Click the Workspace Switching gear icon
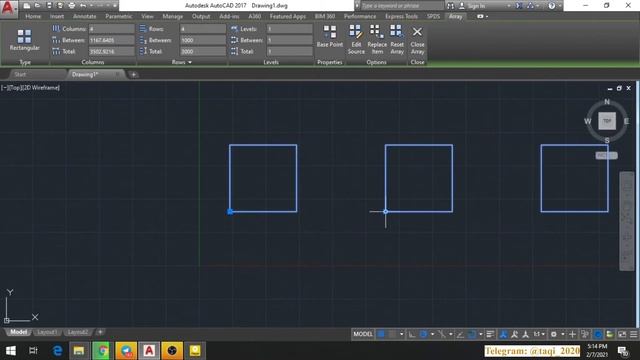The width and height of the screenshot is (640, 360). coord(554,334)
